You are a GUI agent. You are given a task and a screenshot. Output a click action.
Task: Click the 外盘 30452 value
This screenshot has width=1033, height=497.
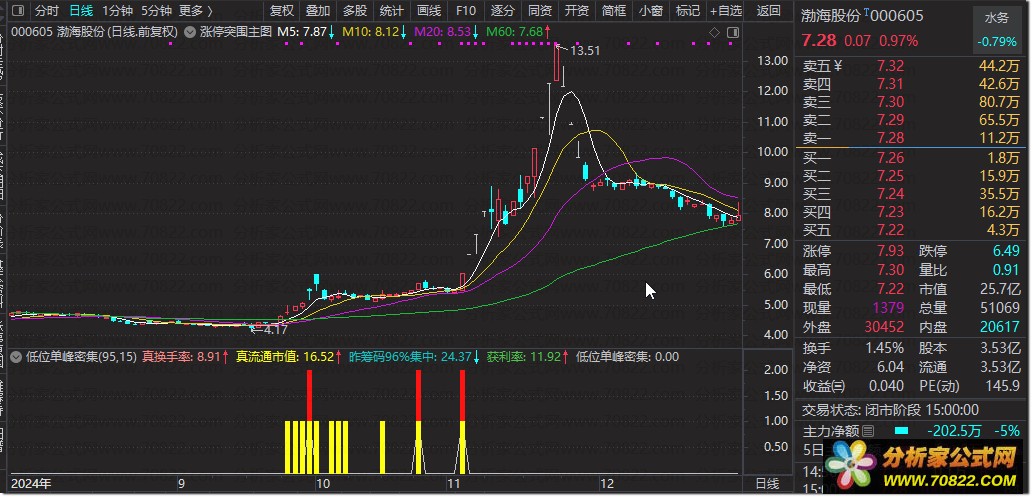884,326
